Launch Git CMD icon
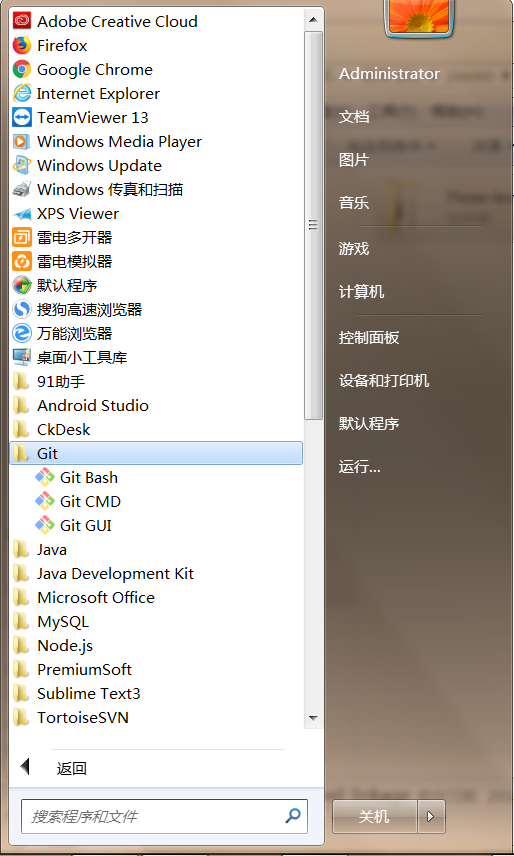The width and height of the screenshot is (514, 856). (x=45, y=502)
